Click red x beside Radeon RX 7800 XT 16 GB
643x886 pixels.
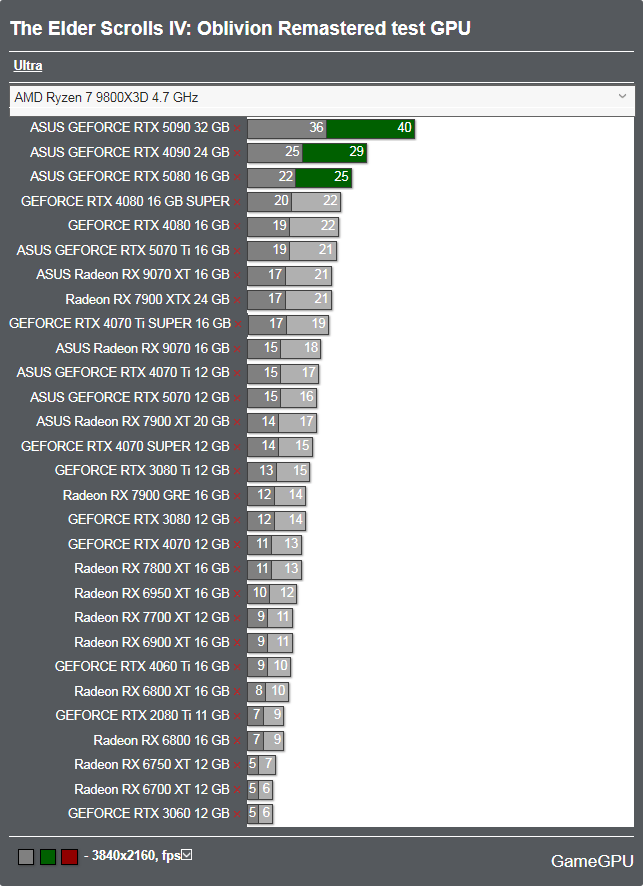click(237, 570)
